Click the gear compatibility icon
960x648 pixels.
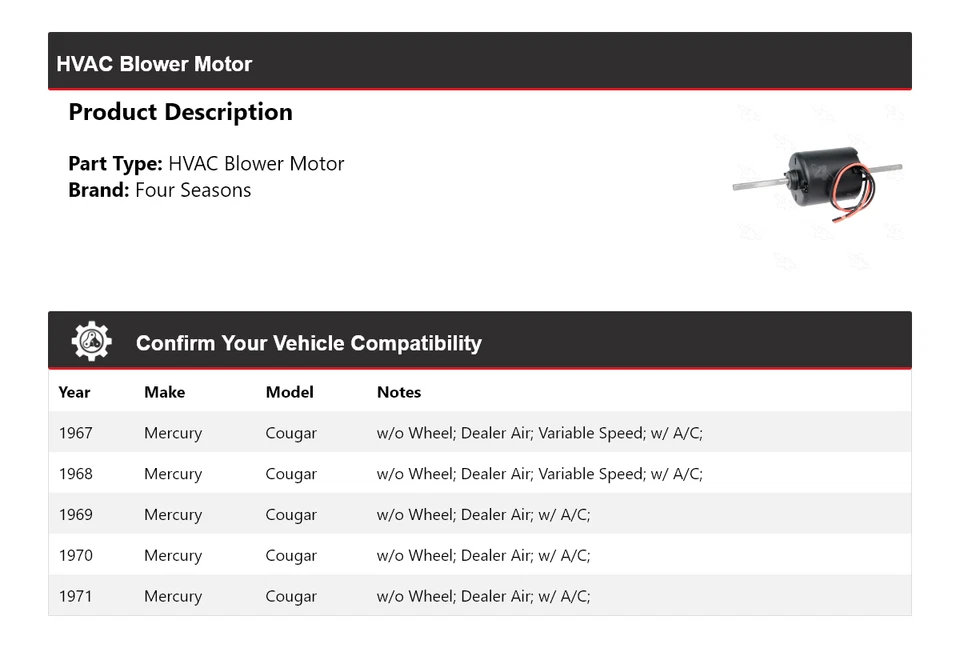pyautogui.click(x=92, y=342)
